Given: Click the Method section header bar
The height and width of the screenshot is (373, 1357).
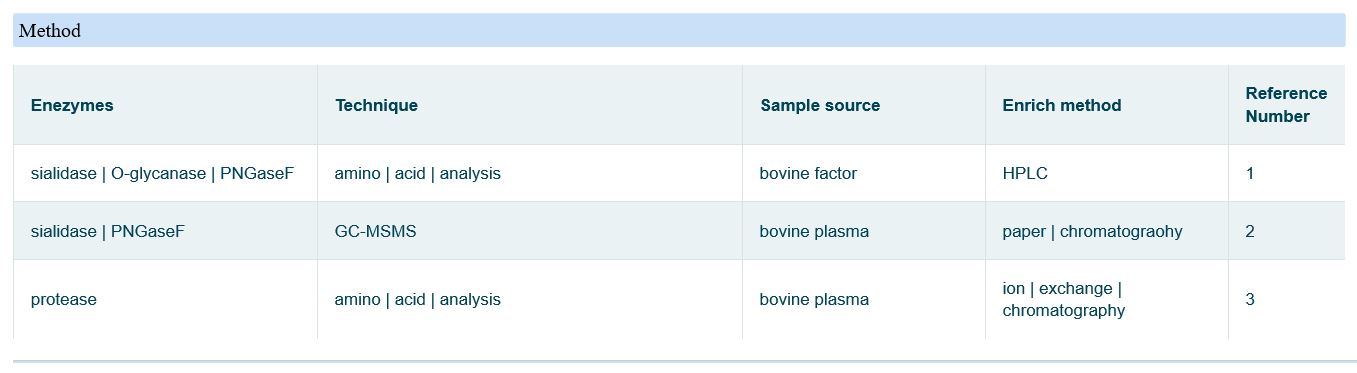Looking at the screenshot, I should (x=679, y=30).
